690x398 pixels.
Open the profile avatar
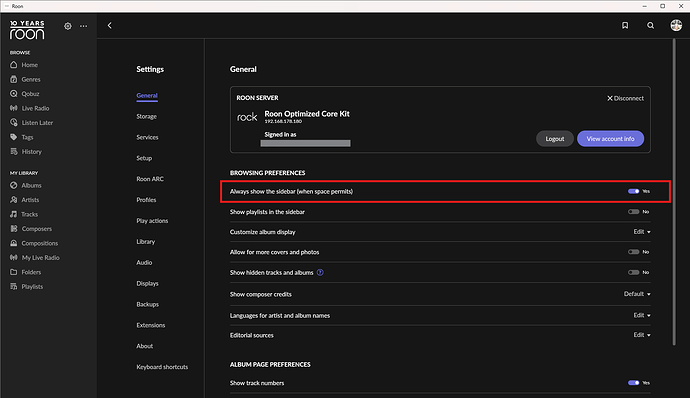tap(676, 25)
